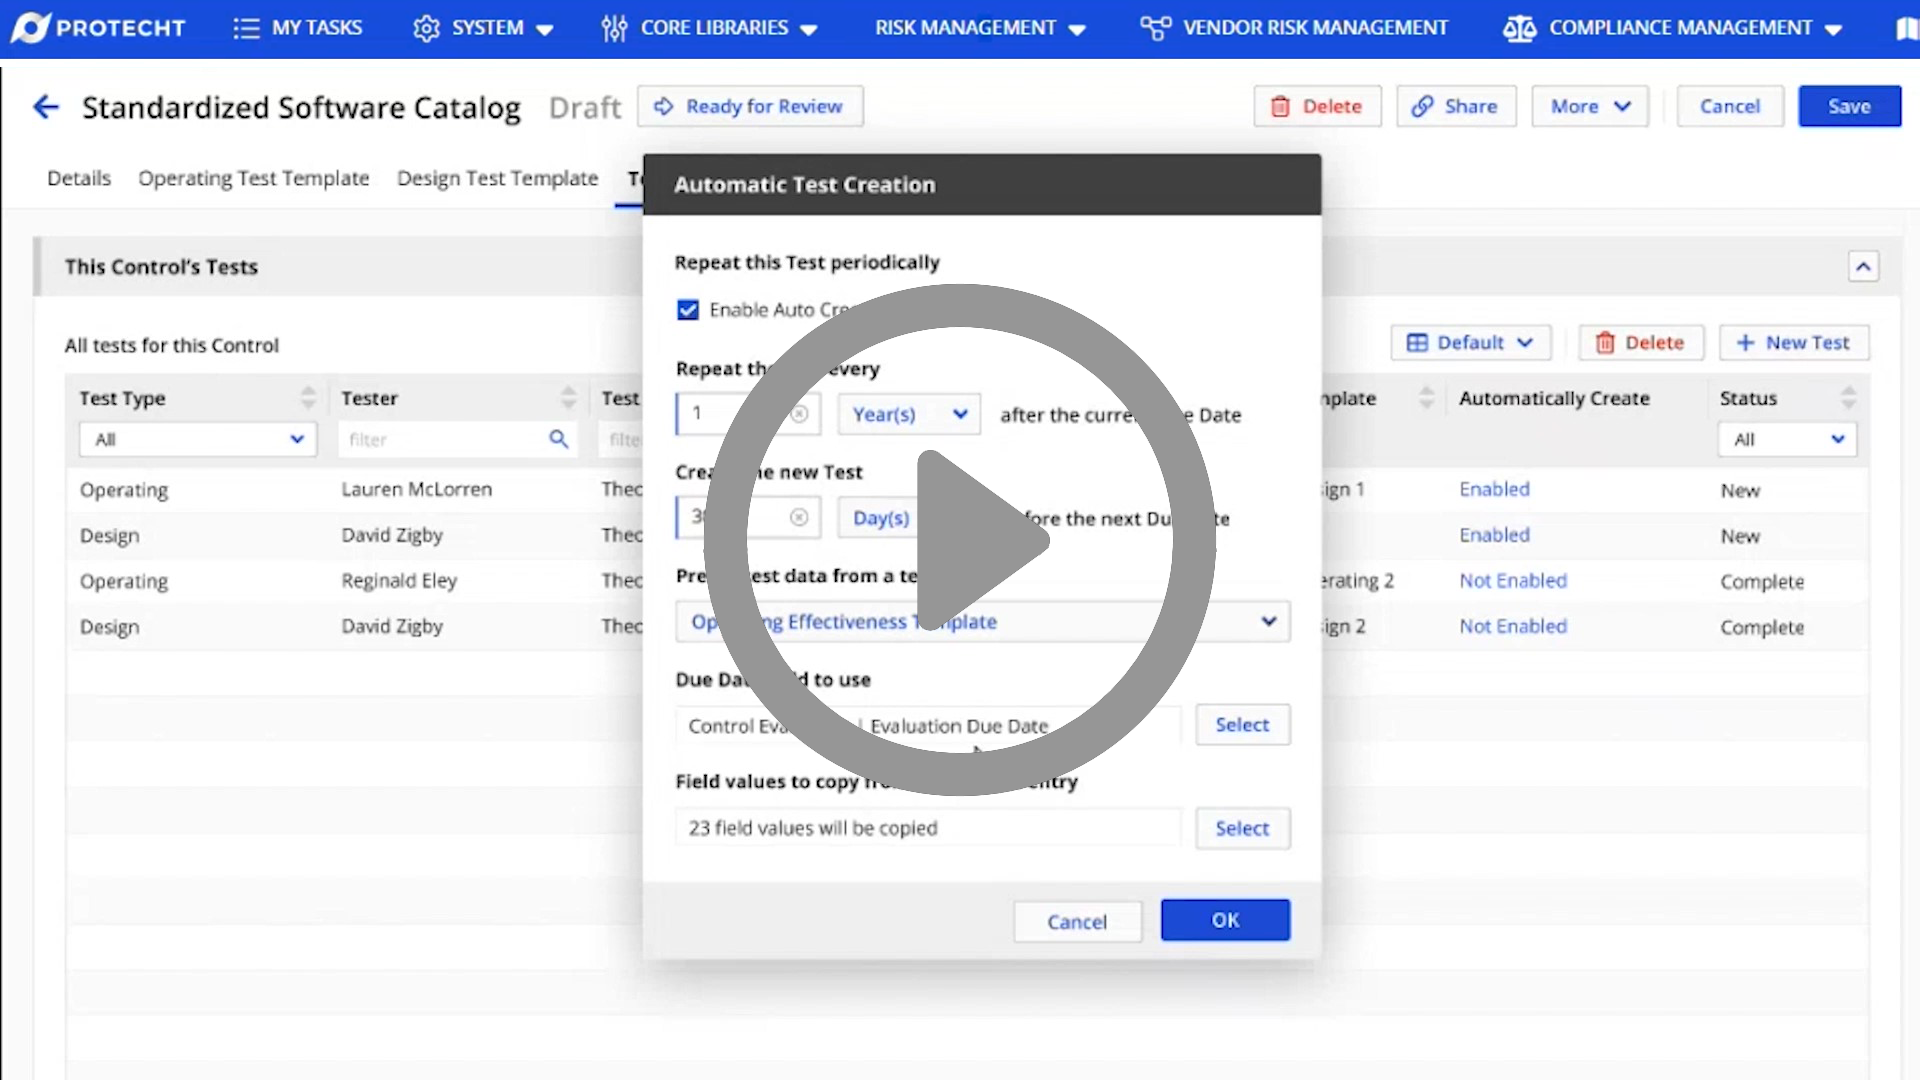
Task: Click the Compliance Management scales icon
Action: [1519, 28]
